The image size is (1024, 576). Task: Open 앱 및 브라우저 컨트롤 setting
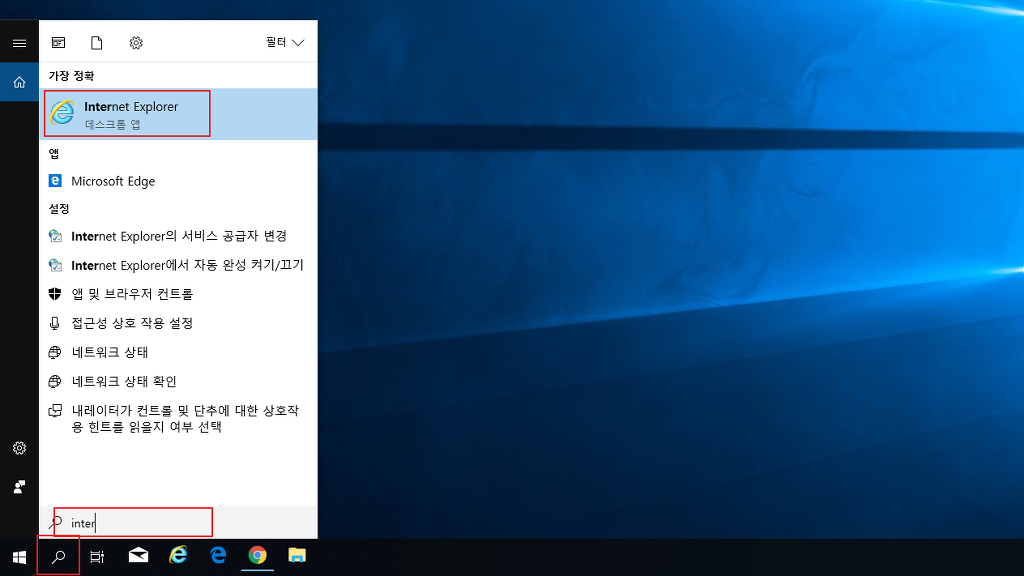178,294
